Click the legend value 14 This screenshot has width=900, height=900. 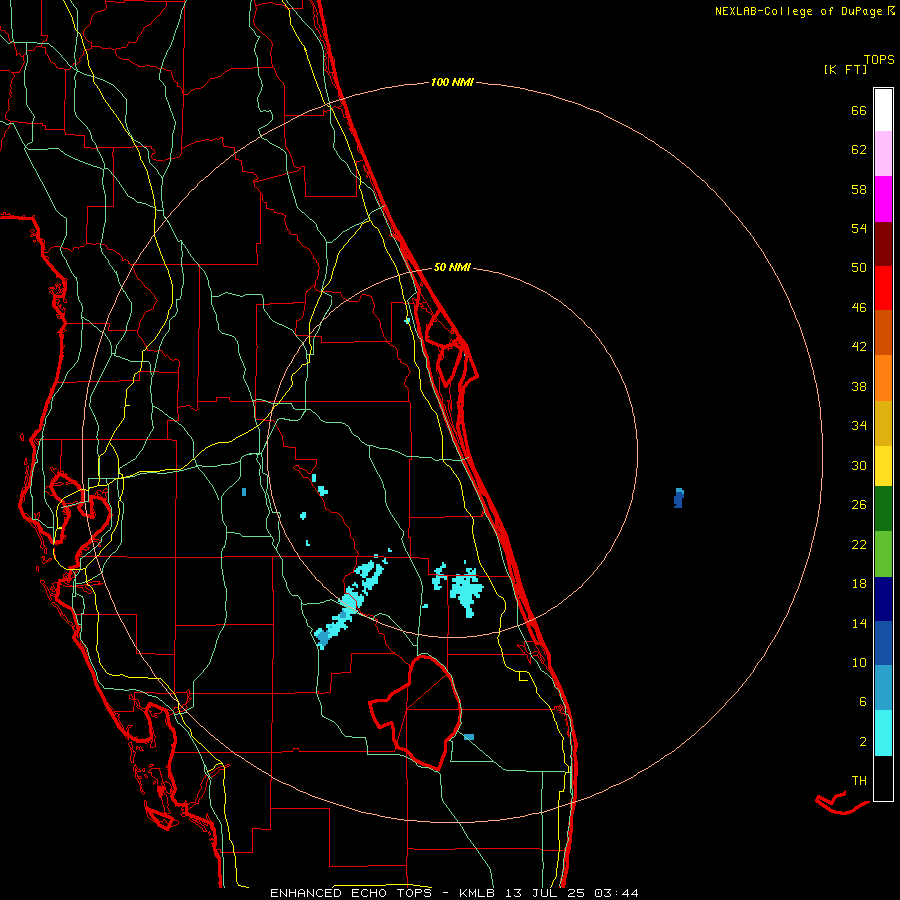pyautogui.click(x=859, y=623)
